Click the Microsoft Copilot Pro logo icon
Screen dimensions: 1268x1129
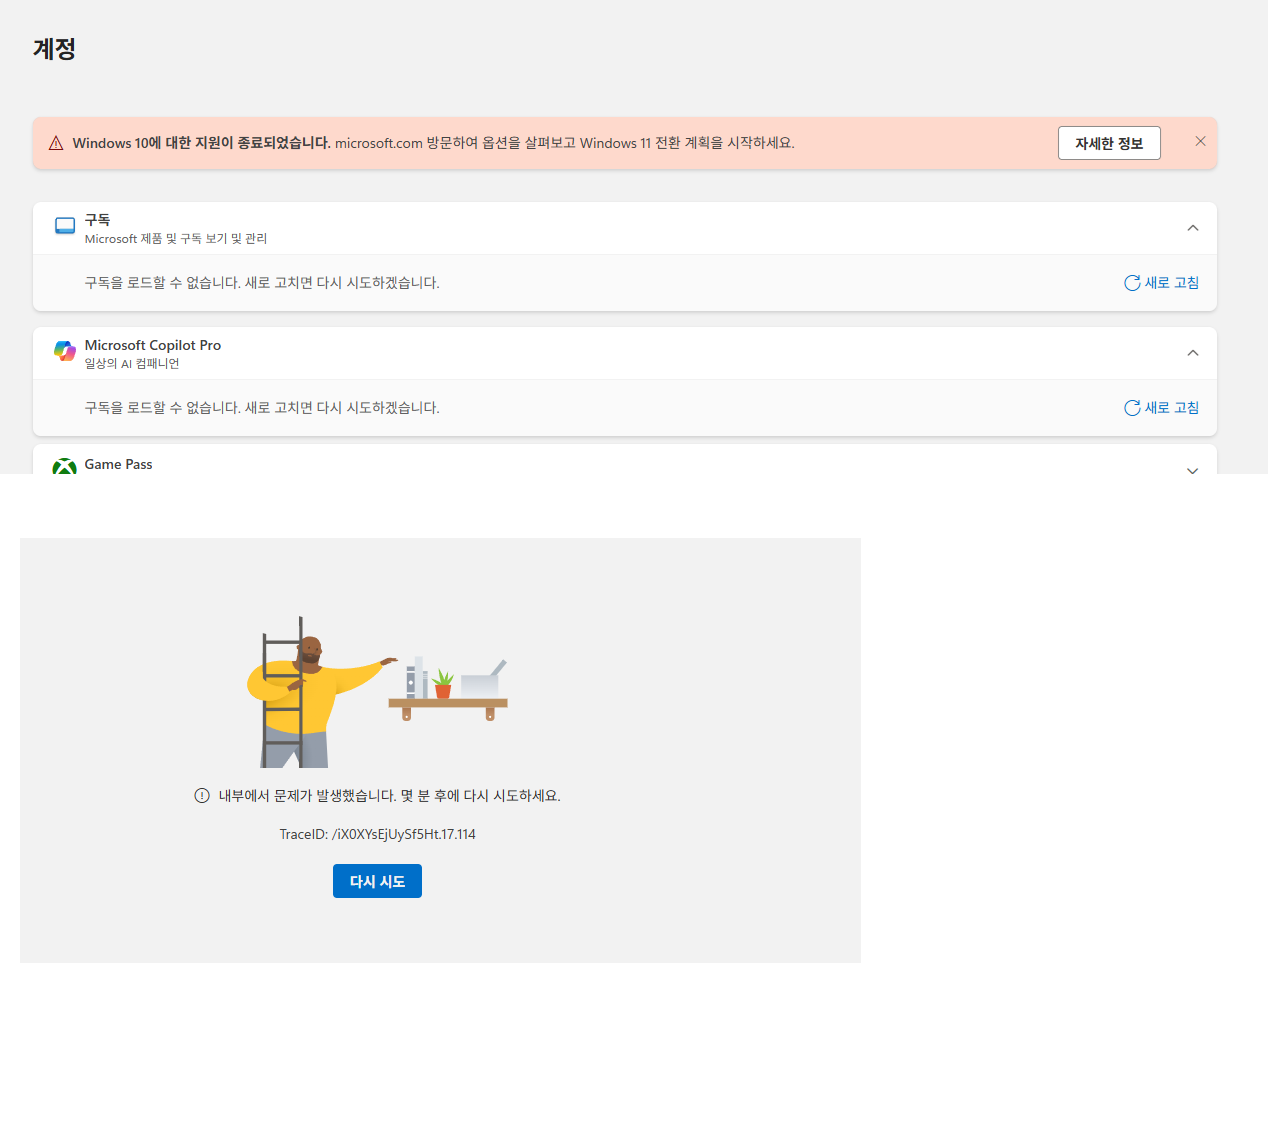click(65, 351)
